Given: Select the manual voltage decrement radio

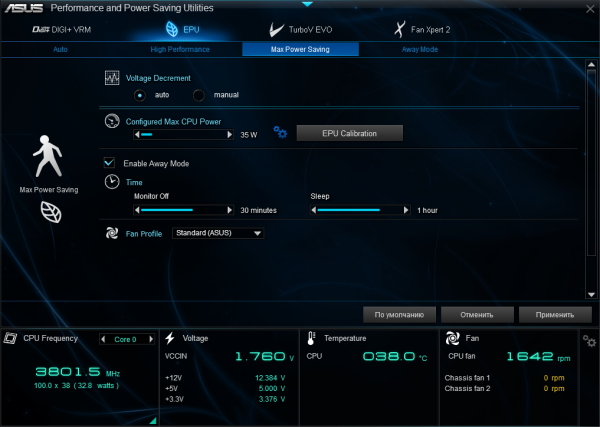Looking at the screenshot, I should 199,95.
